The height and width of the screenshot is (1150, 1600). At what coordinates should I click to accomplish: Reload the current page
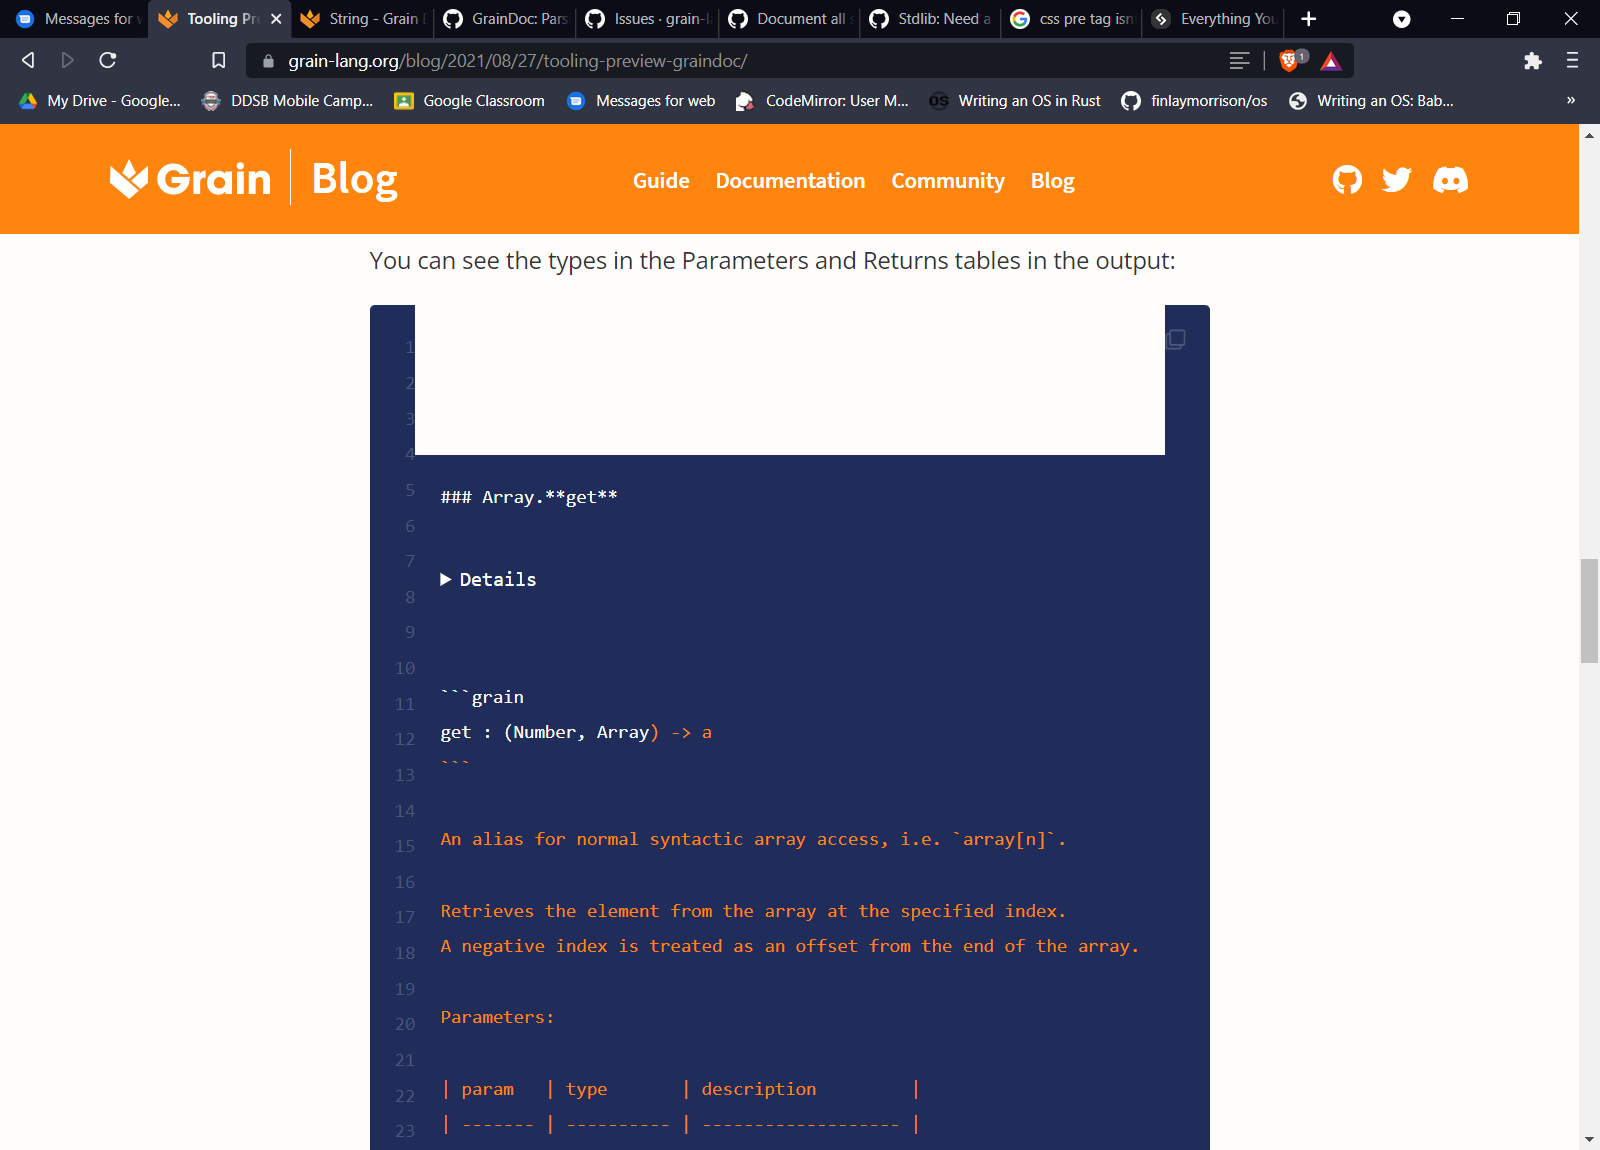click(x=108, y=61)
